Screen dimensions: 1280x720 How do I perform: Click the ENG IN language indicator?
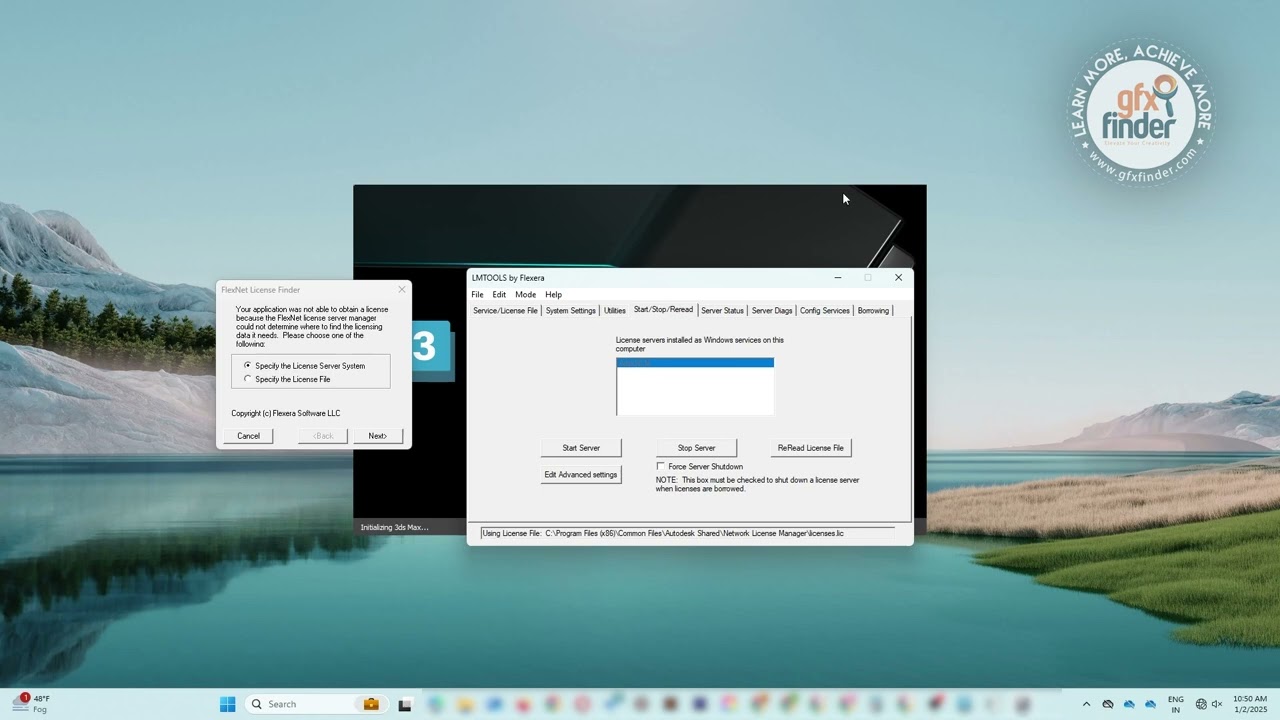[x=1176, y=704]
